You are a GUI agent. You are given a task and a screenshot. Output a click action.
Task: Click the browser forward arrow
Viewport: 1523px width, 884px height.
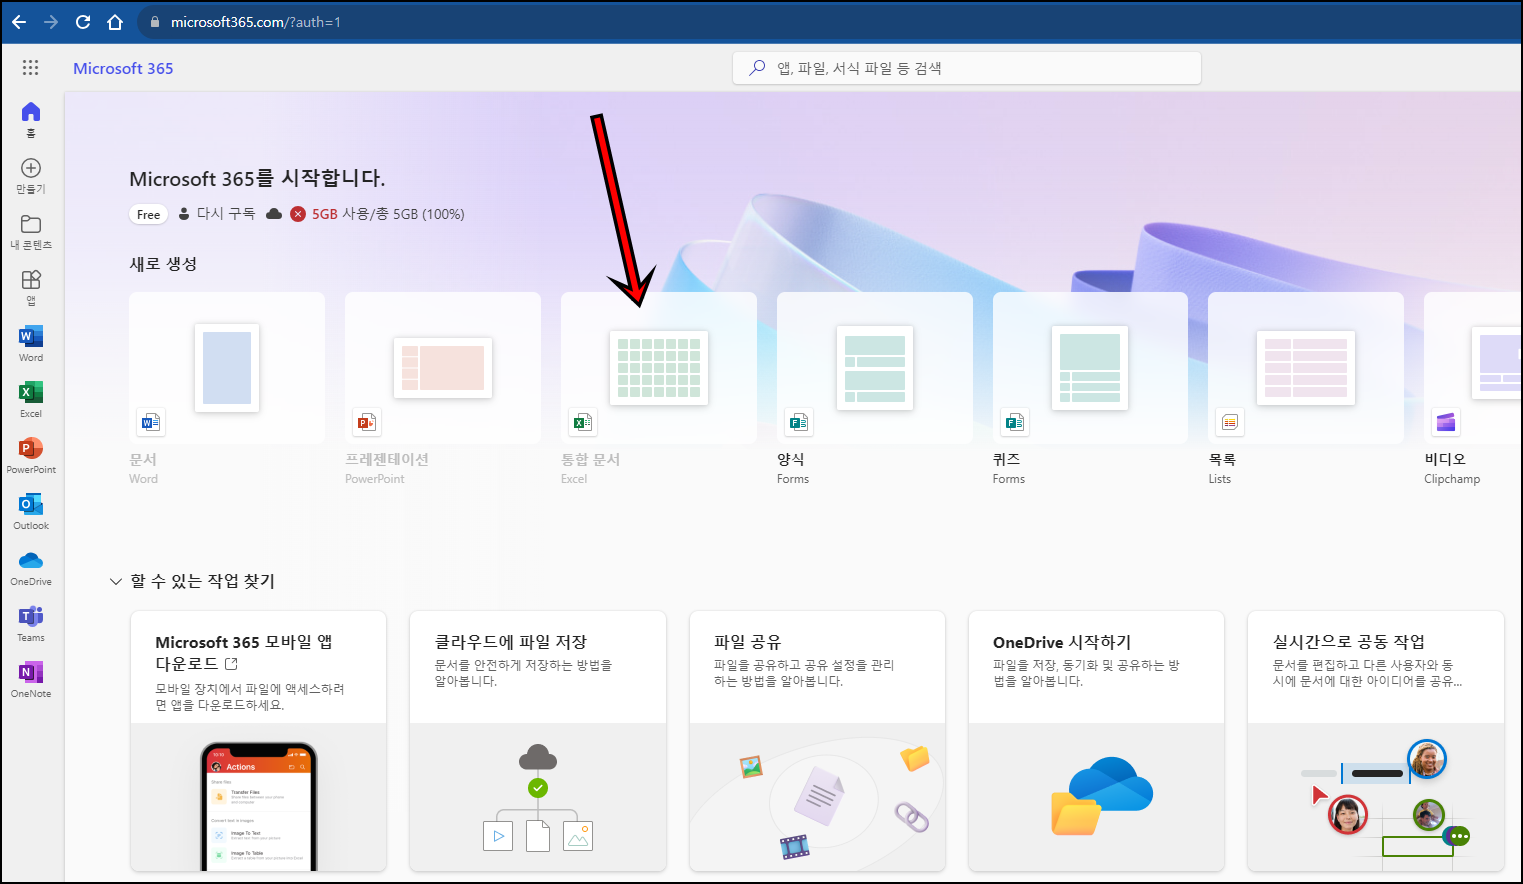[51, 22]
